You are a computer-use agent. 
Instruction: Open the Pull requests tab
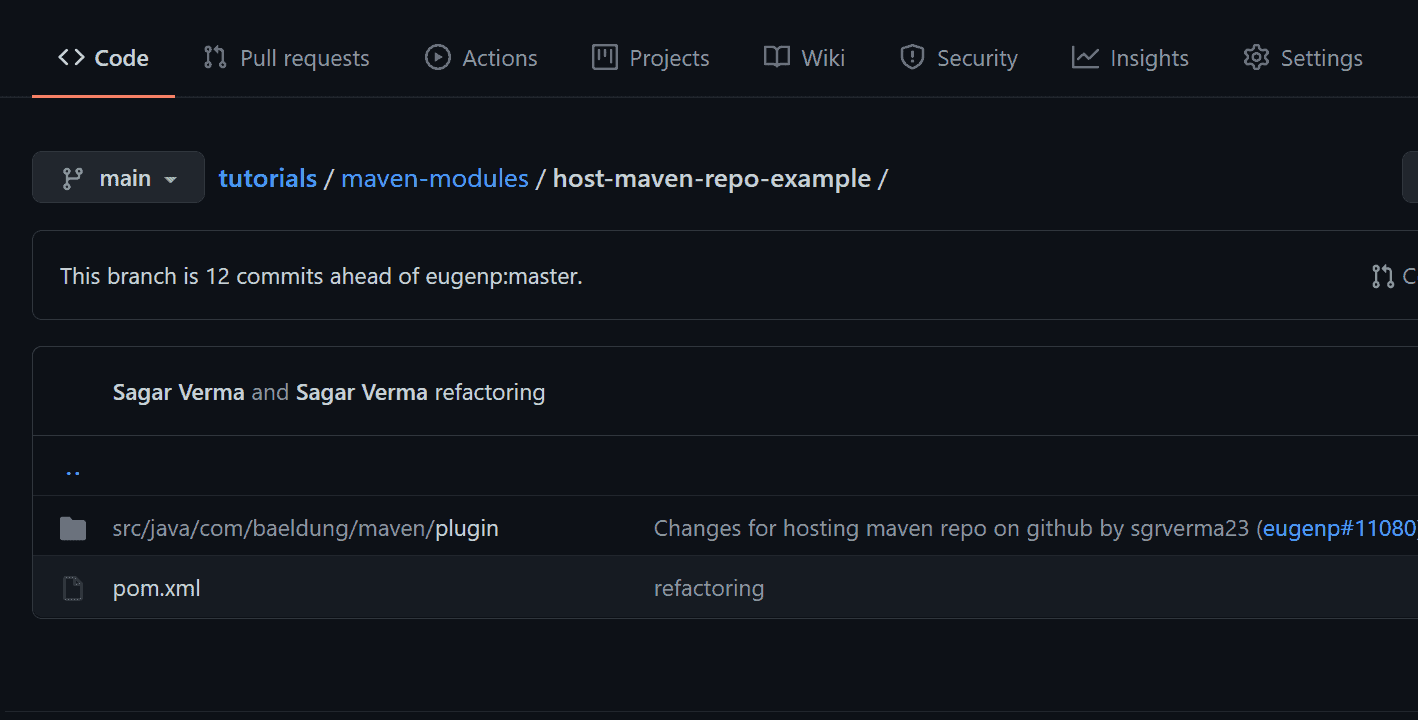coord(286,58)
